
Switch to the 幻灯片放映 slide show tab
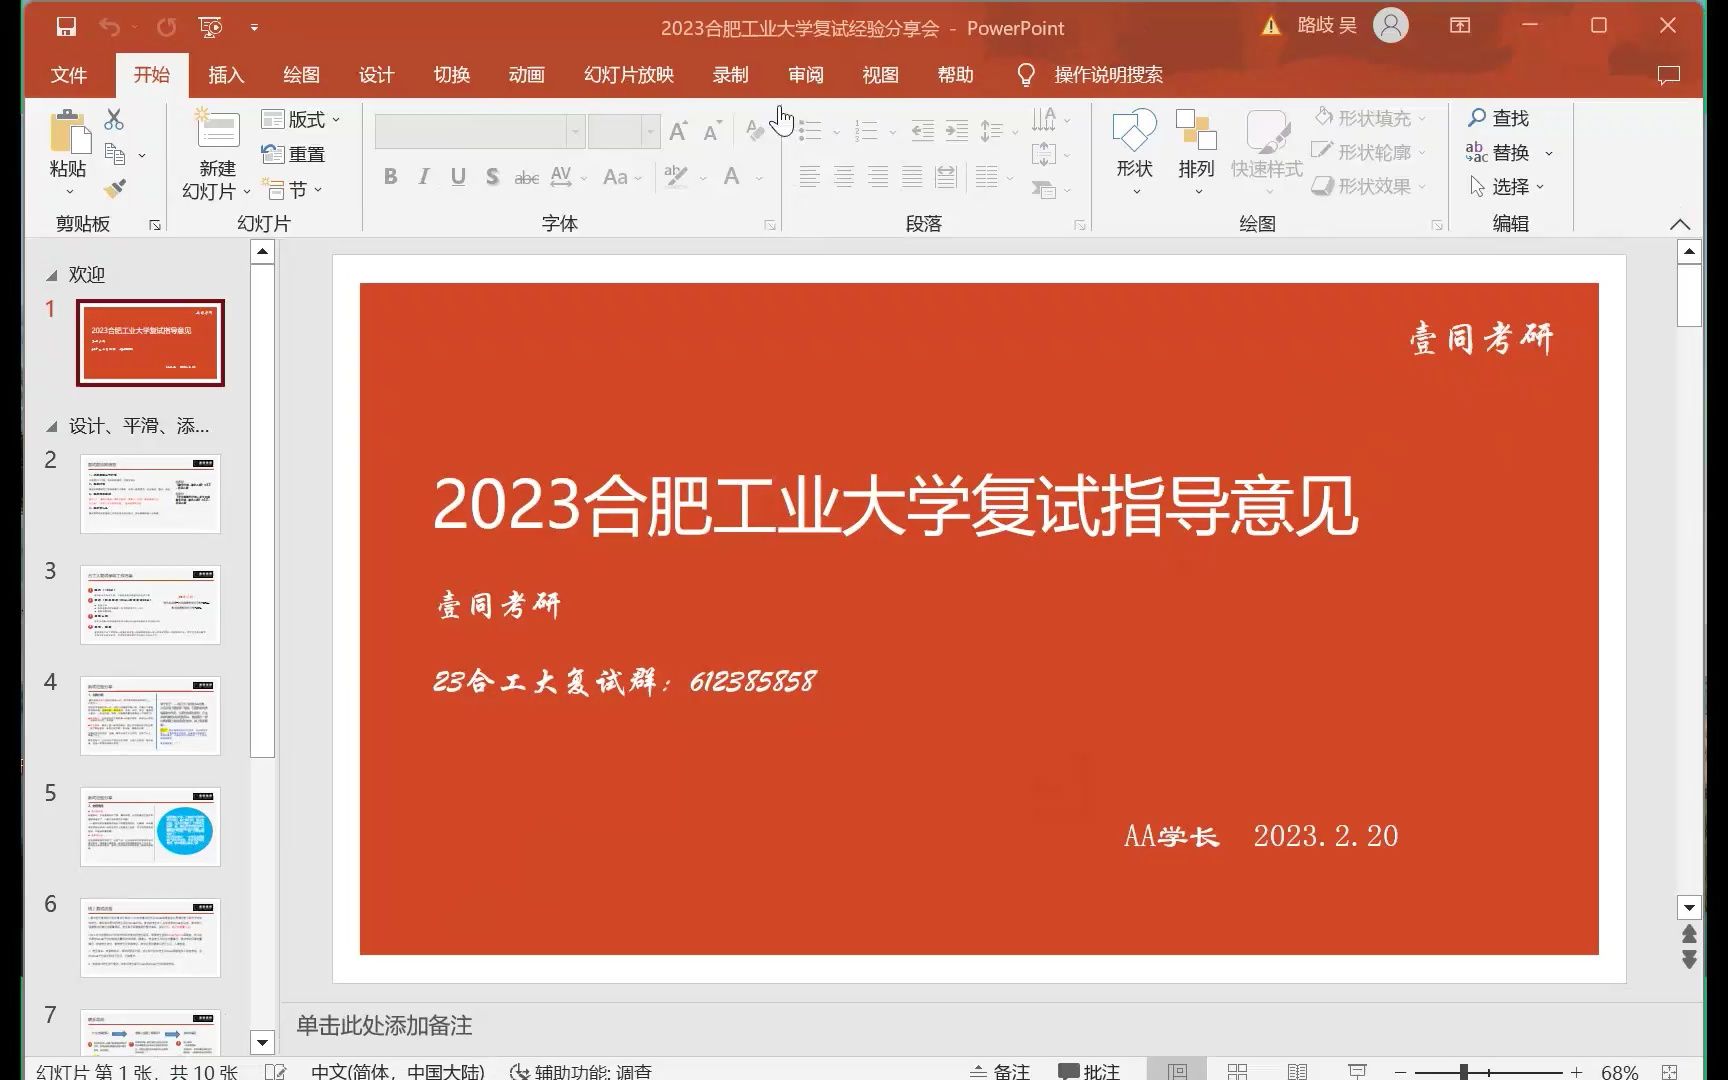629,75
